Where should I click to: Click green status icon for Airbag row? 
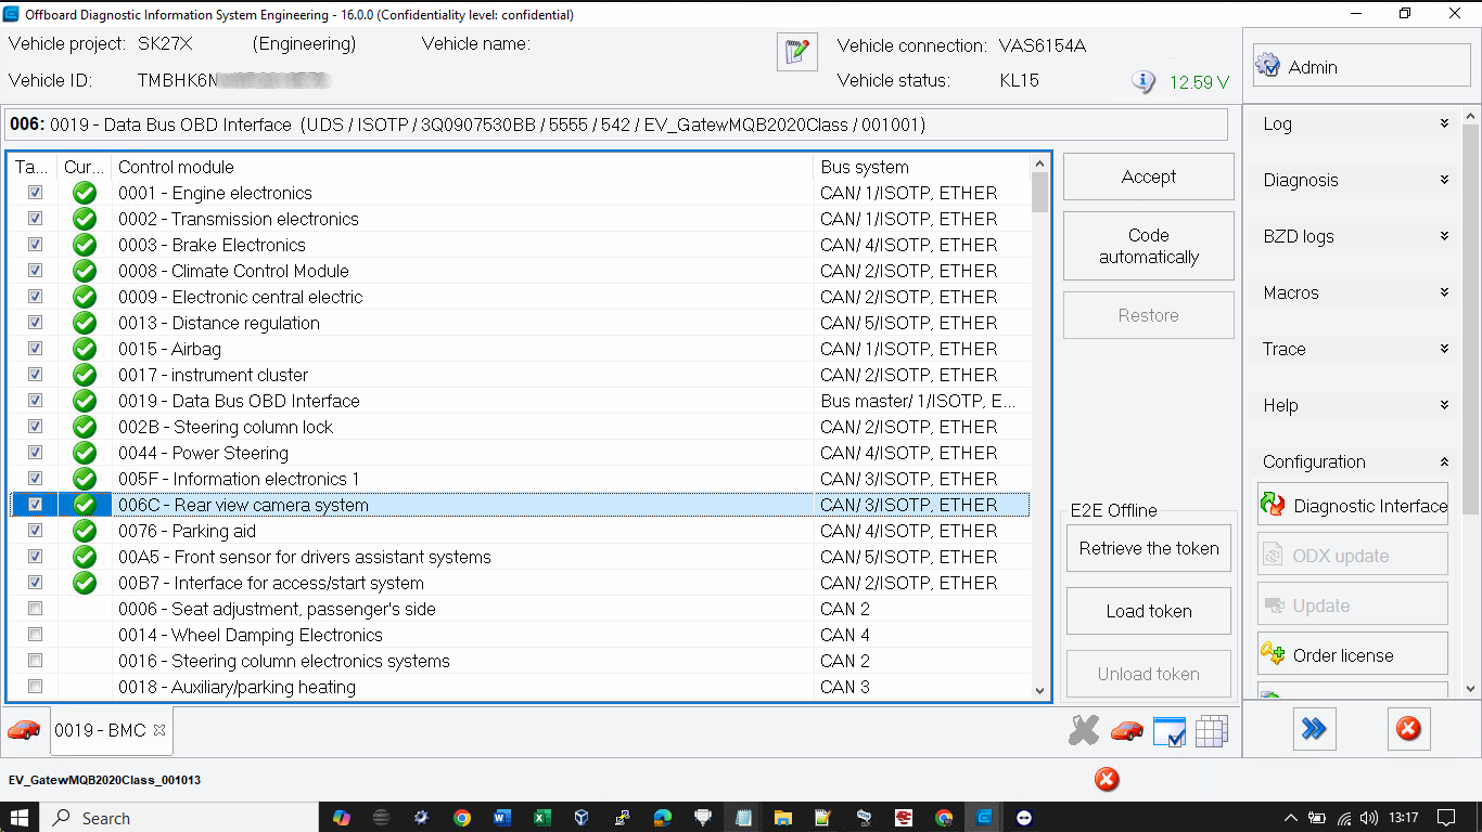point(85,349)
